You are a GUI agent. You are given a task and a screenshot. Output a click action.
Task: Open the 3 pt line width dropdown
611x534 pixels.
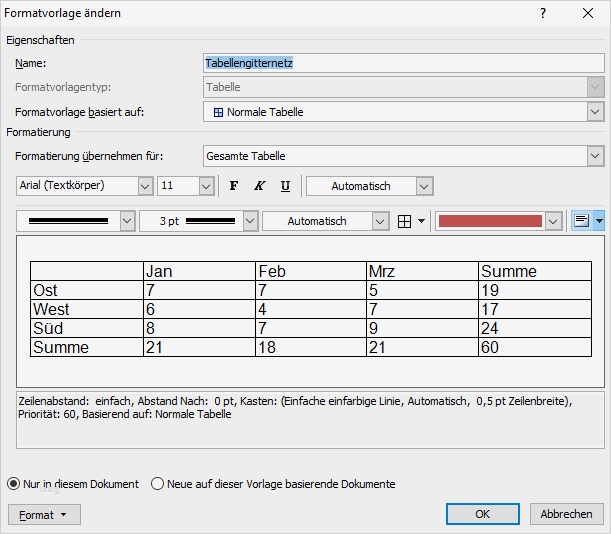click(248, 221)
